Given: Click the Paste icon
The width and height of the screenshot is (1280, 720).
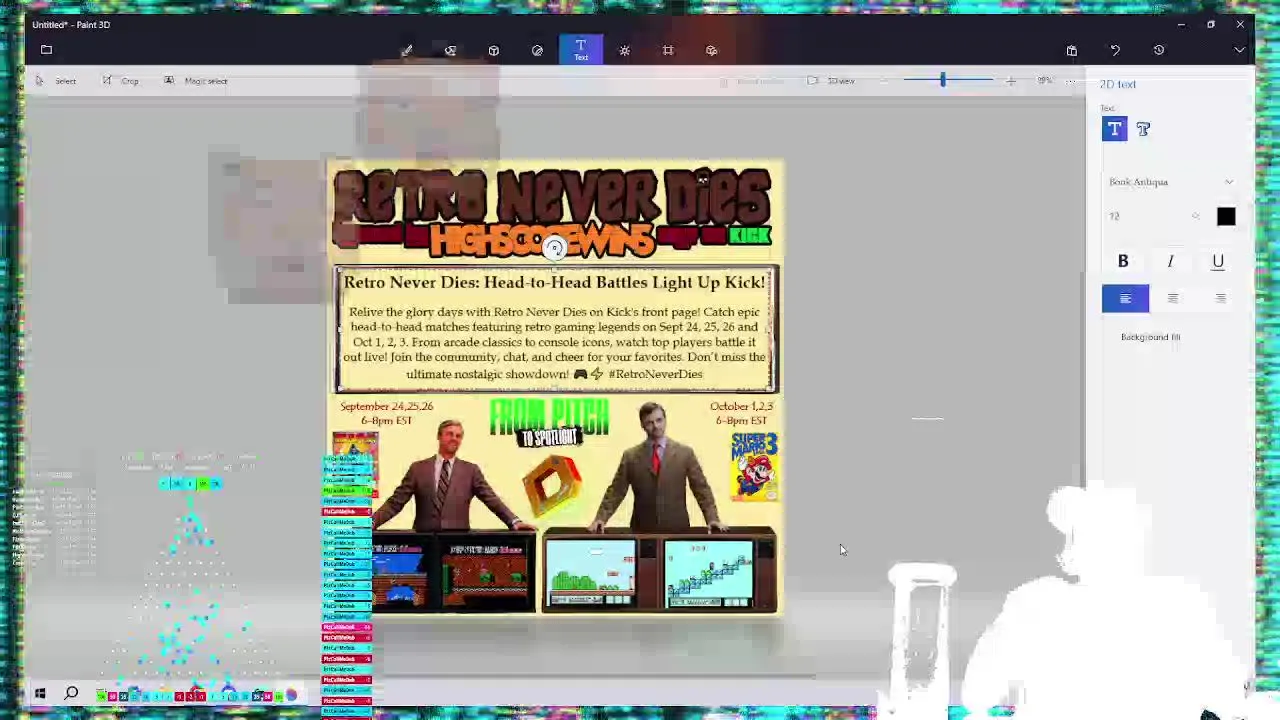Looking at the screenshot, I should point(1072,50).
